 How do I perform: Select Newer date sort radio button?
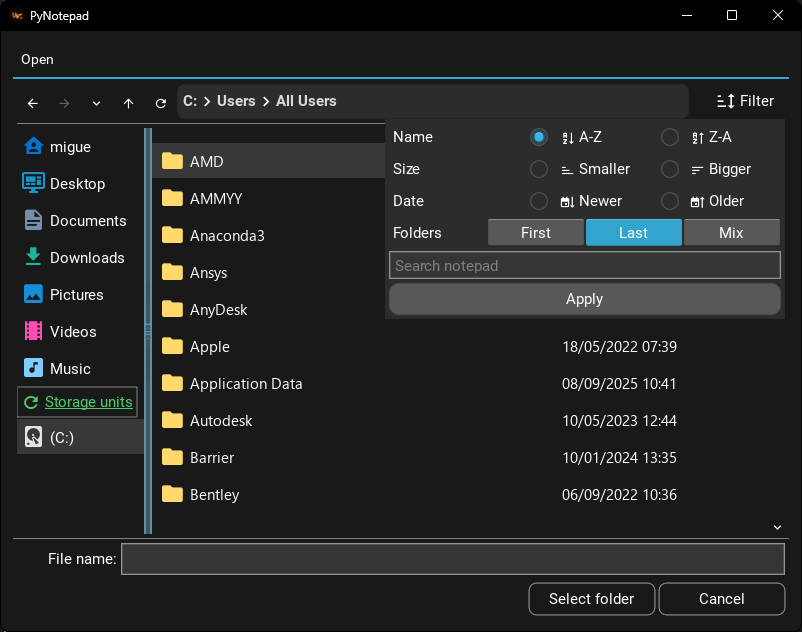(x=539, y=201)
